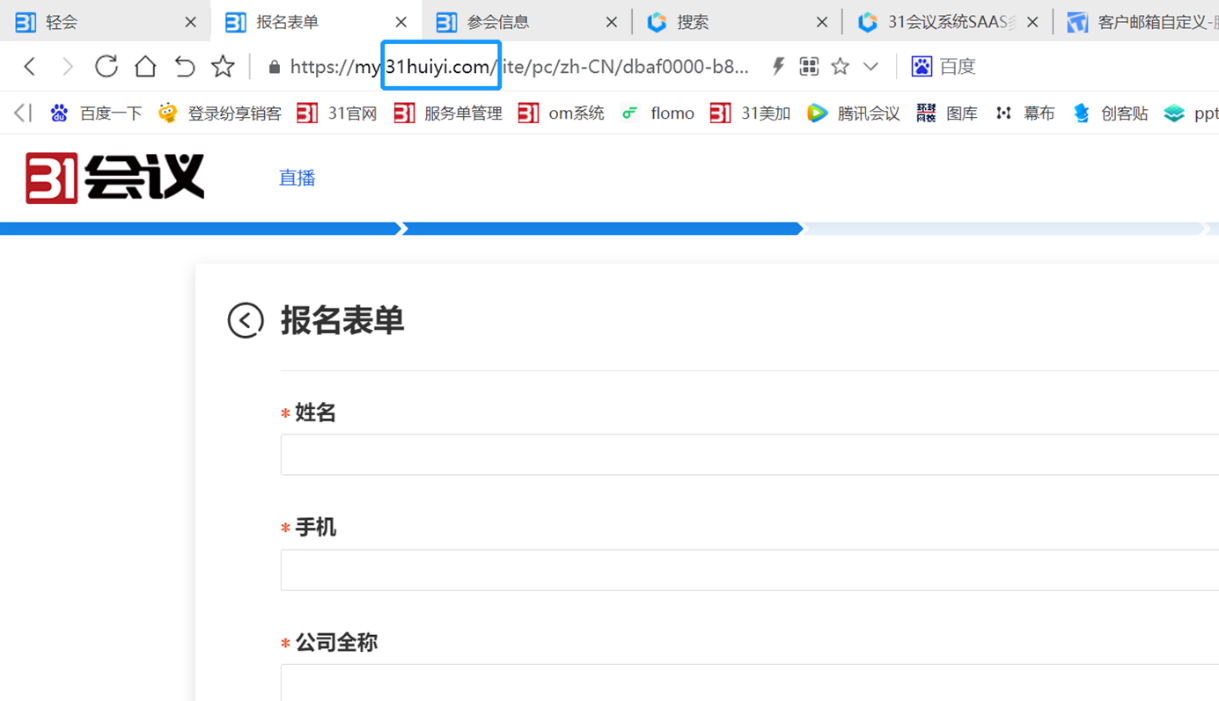Click third light step of progress bar
This screenshot has width=1219, height=701.
pos(1004,229)
